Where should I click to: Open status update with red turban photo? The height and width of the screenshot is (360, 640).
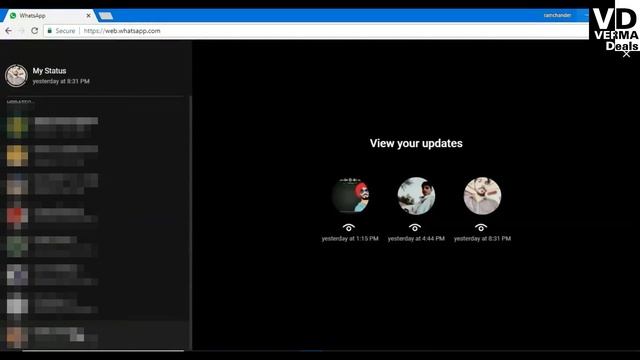(x=350, y=196)
